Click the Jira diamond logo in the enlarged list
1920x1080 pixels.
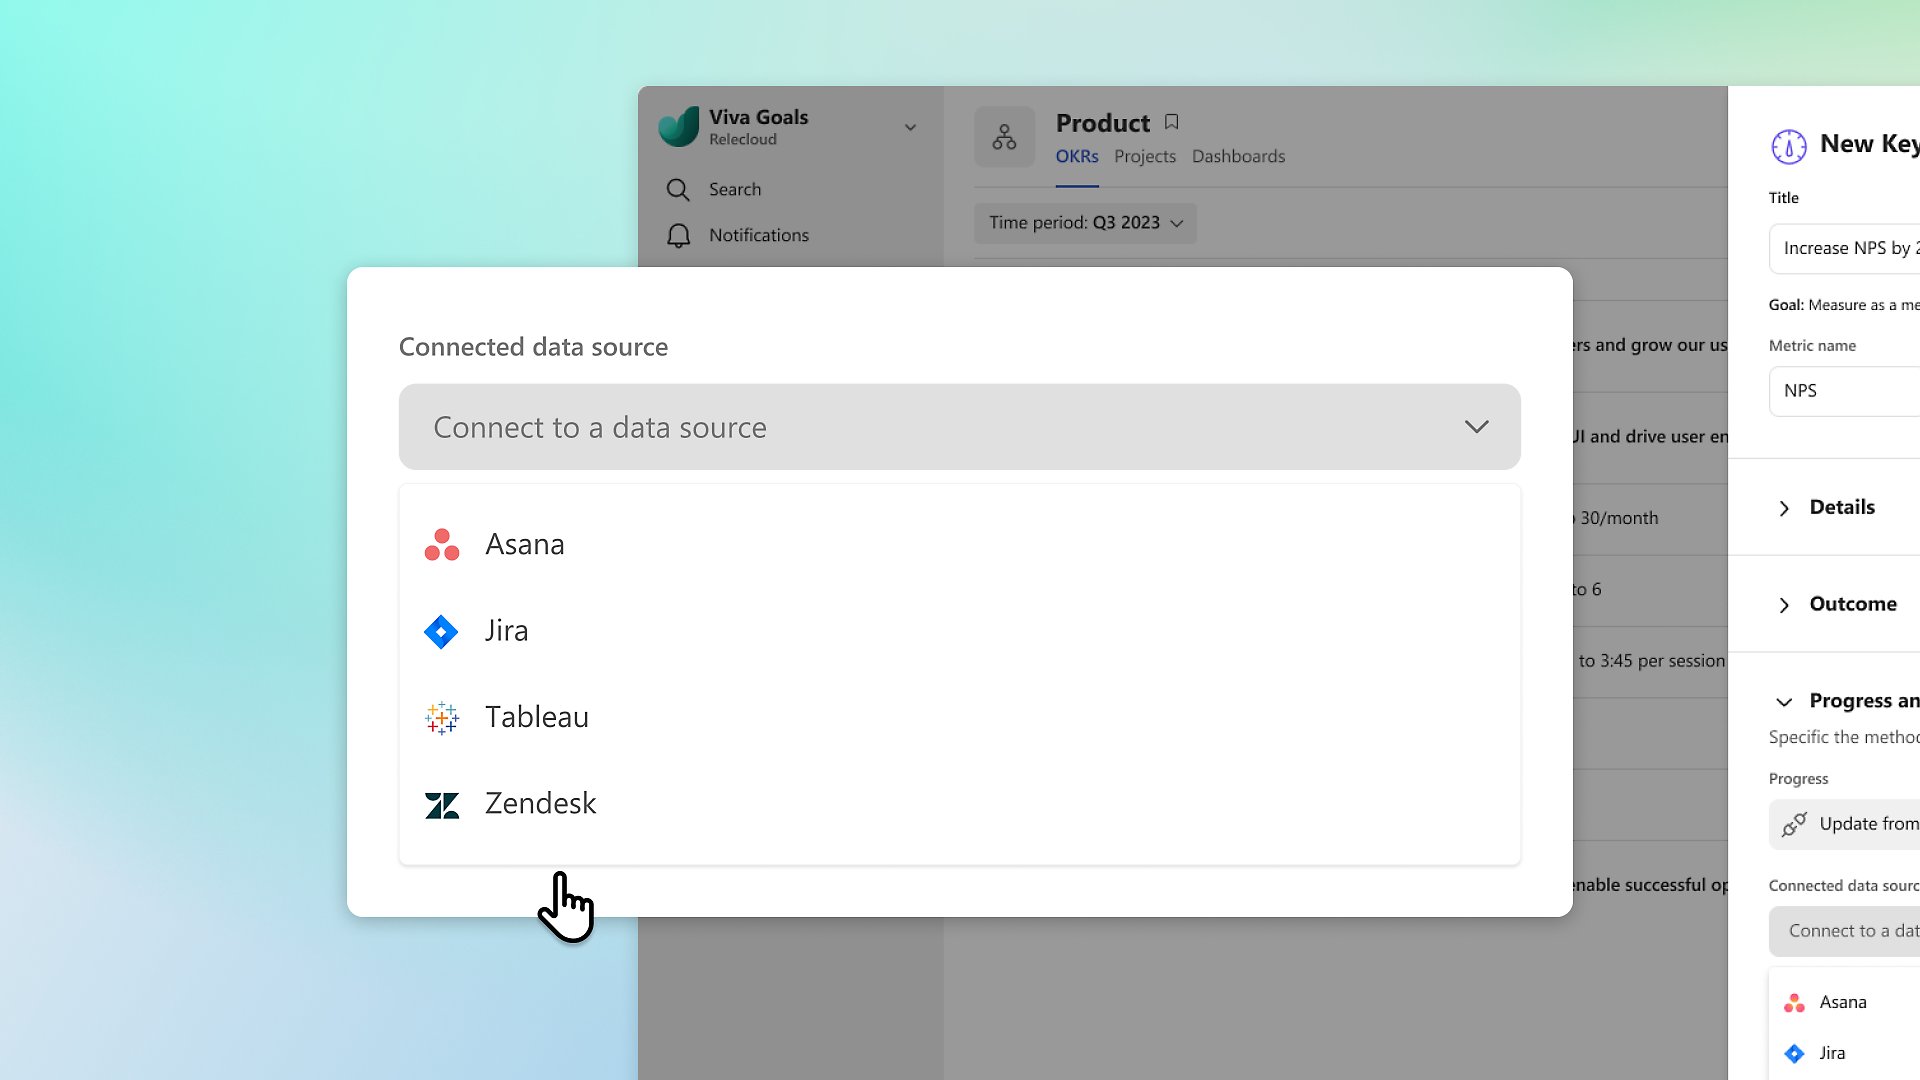[441, 632]
